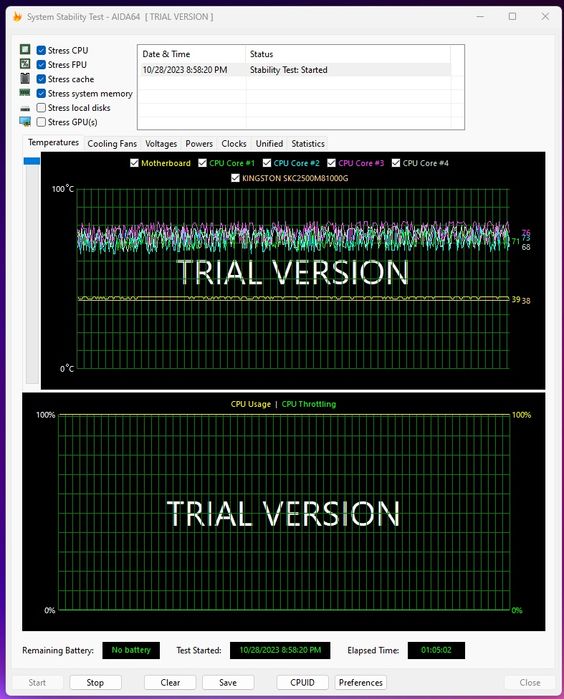Click the Stability Test: Started status entry
This screenshot has height=699, width=564.
click(288, 70)
